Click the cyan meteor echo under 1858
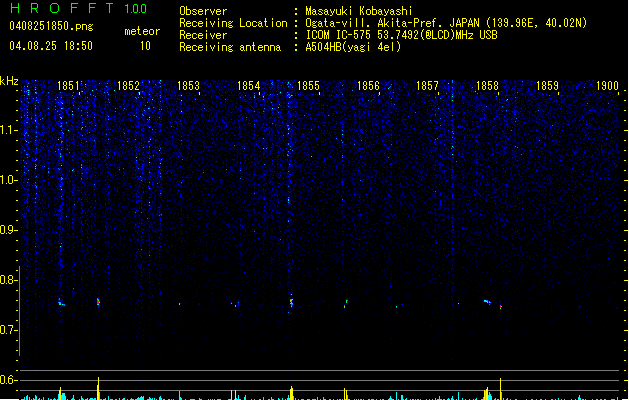 click(x=487, y=302)
